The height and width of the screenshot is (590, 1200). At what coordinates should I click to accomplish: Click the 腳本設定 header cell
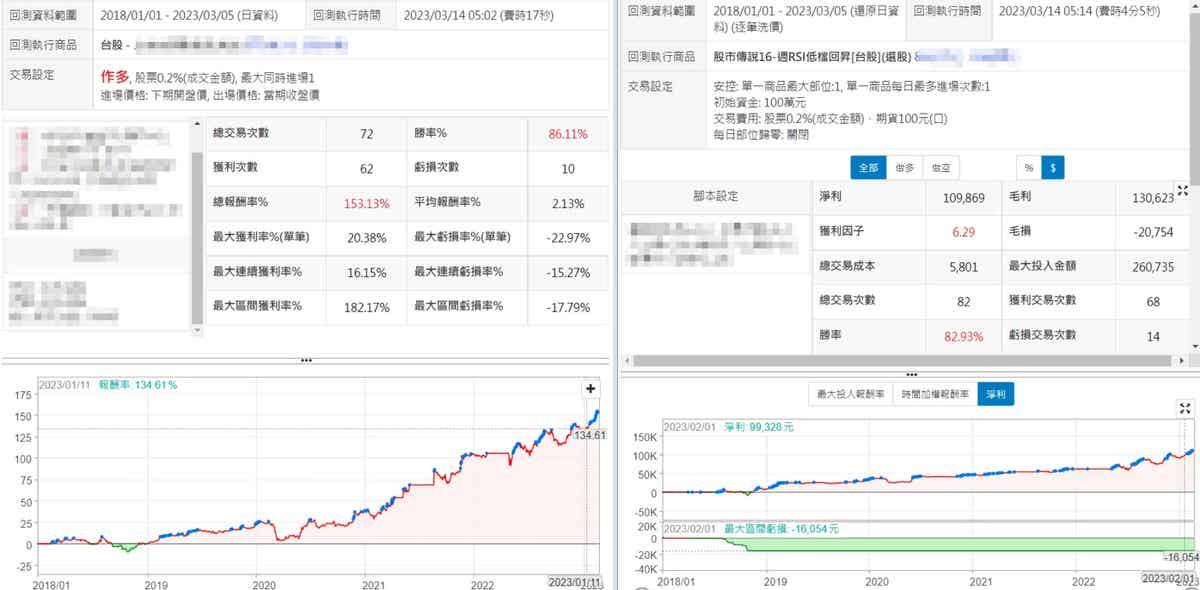(714, 197)
